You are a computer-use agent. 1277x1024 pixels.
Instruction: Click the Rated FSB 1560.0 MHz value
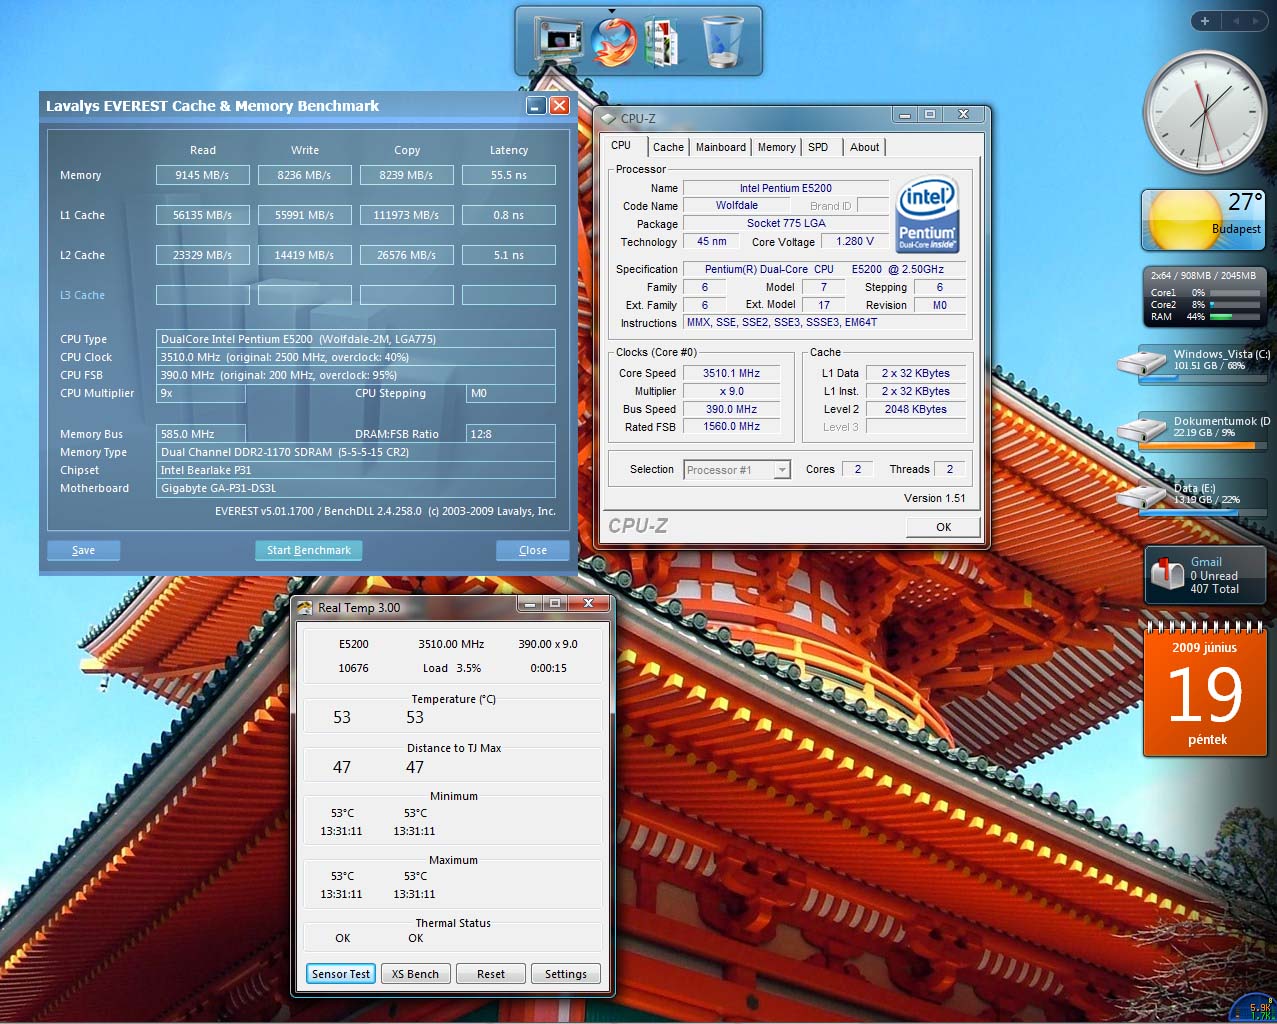coord(731,426)
